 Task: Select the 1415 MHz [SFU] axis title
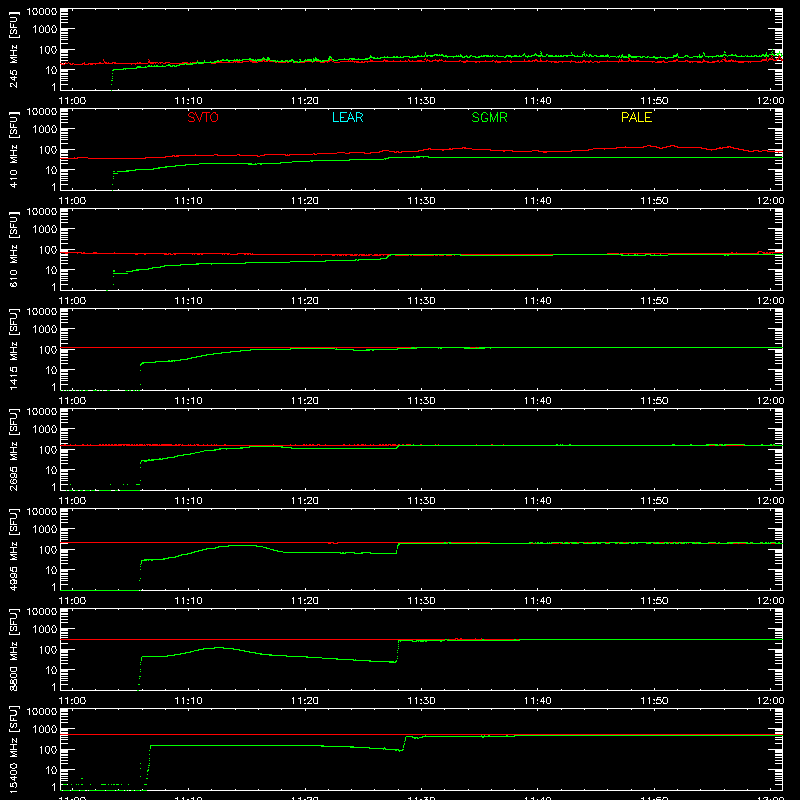pos(13,349)
